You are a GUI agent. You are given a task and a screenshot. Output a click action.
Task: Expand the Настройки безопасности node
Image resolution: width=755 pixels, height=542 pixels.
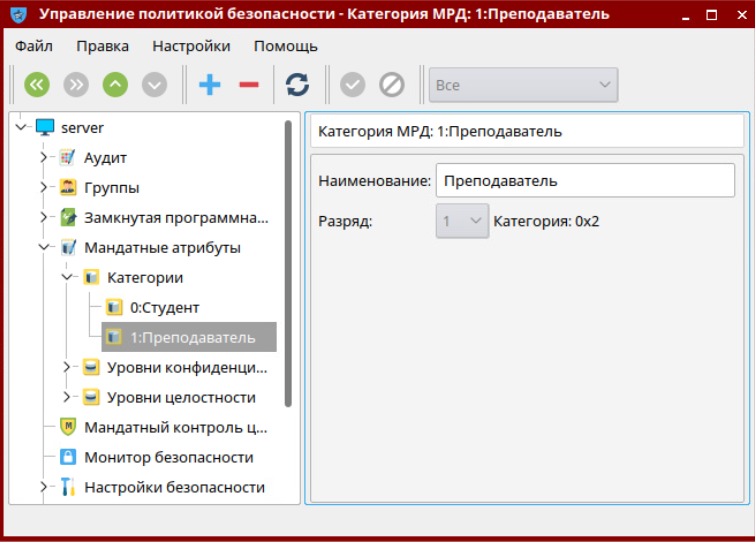coord(43,487)
